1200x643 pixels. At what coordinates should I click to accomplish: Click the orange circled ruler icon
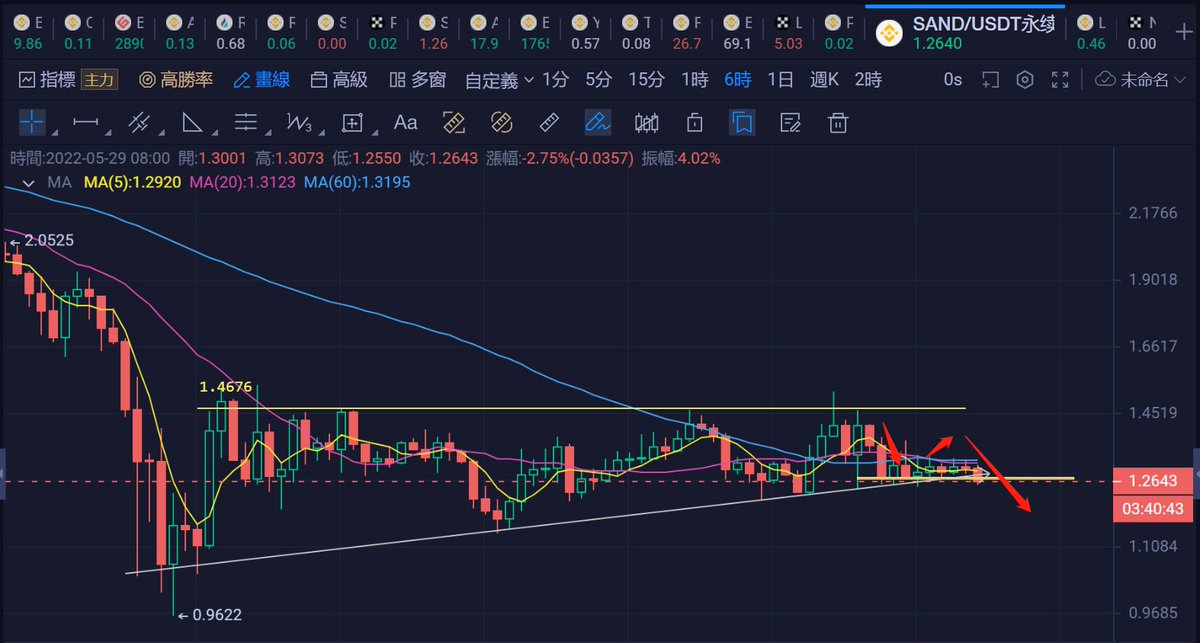(502, 122)
